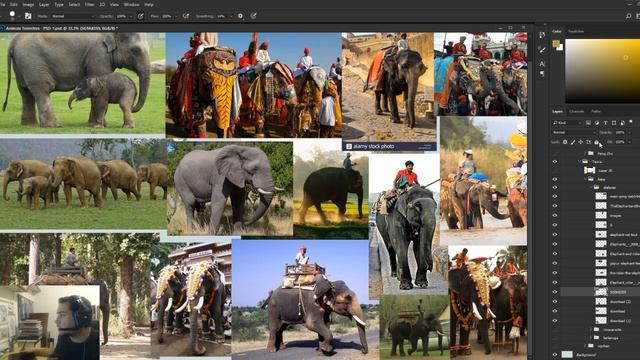Image resolution: width=640 pixels, height=360 pixels.
Task: Select Layer 35 thumbnail
Action: [x=589, y=170]
